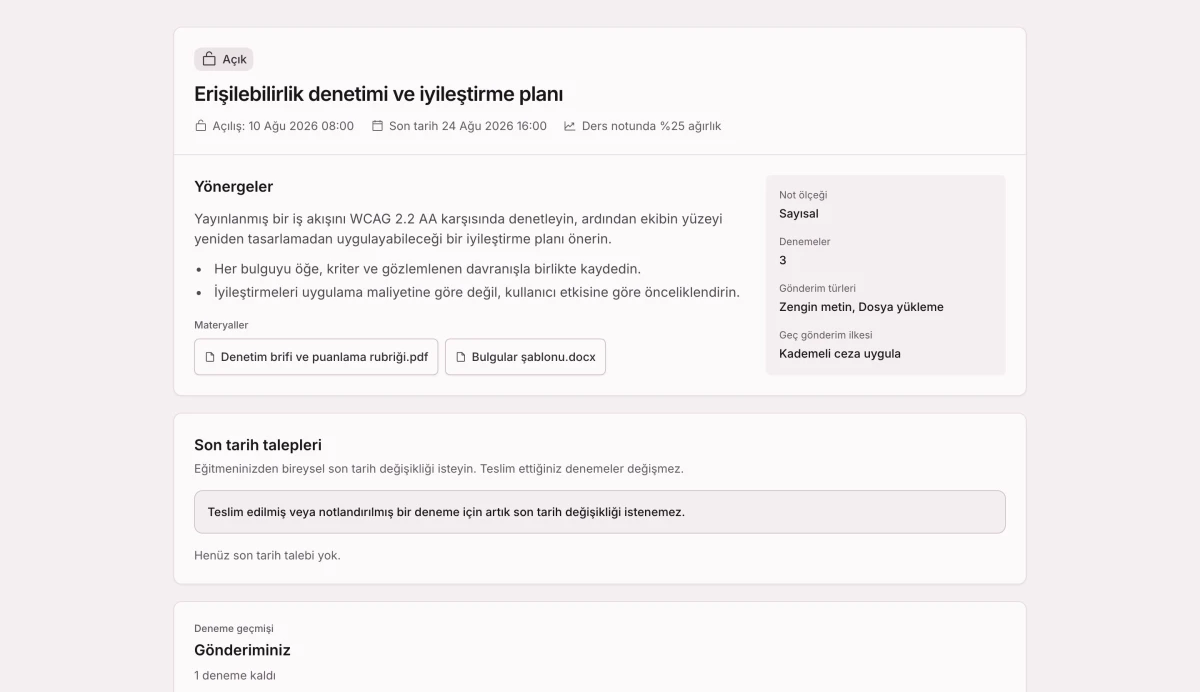Click the Kademeli ceza uygula value

coord(840,353)
